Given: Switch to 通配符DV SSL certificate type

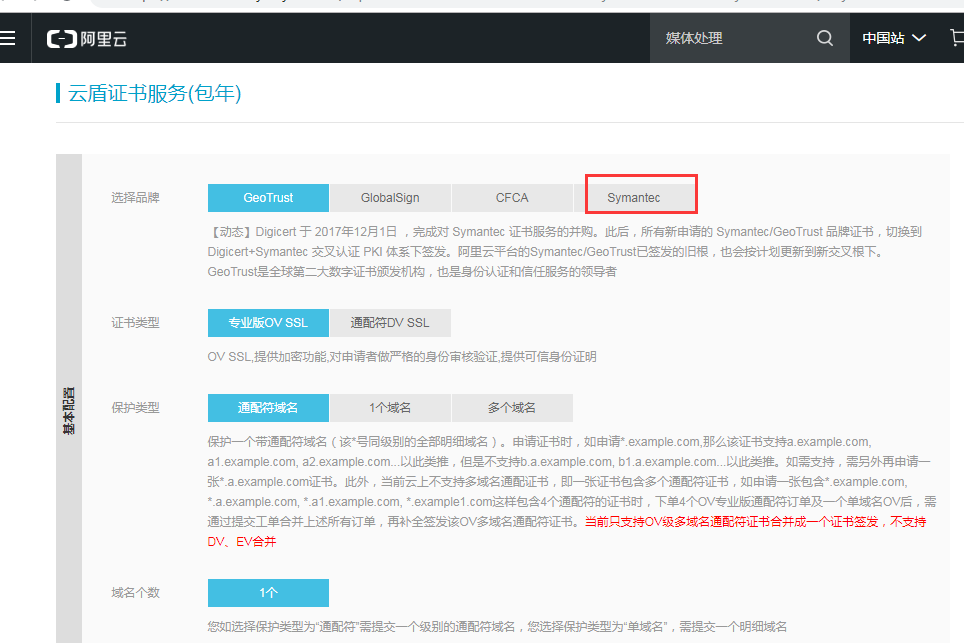Looking at the screenshot, I should coord(390,323).
